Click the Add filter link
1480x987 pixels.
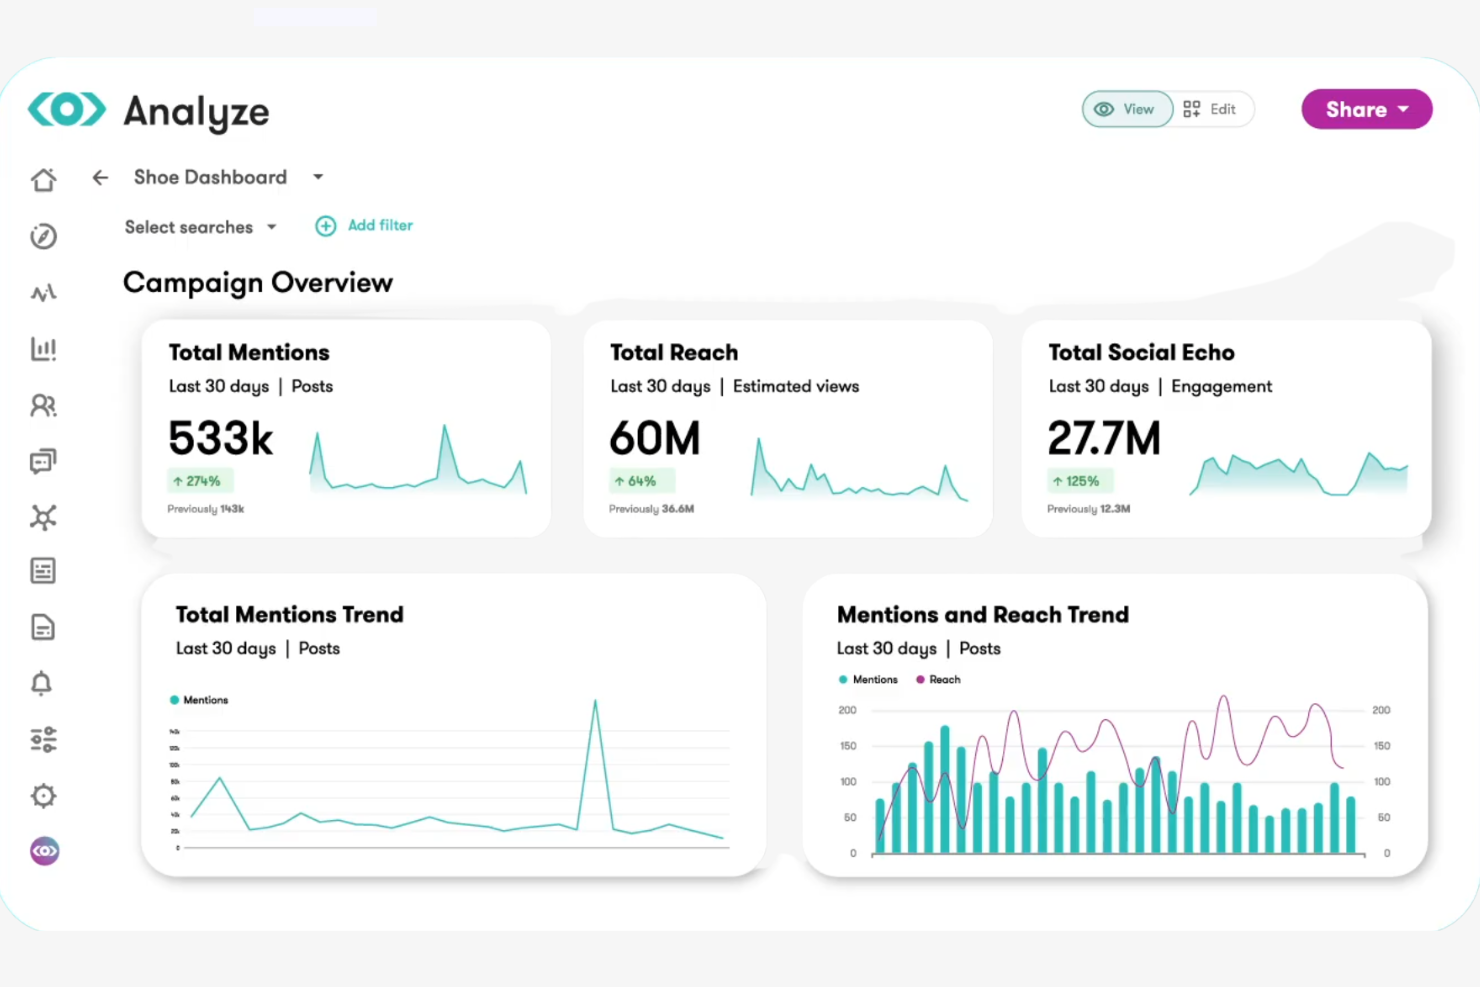tap(380, 225)
